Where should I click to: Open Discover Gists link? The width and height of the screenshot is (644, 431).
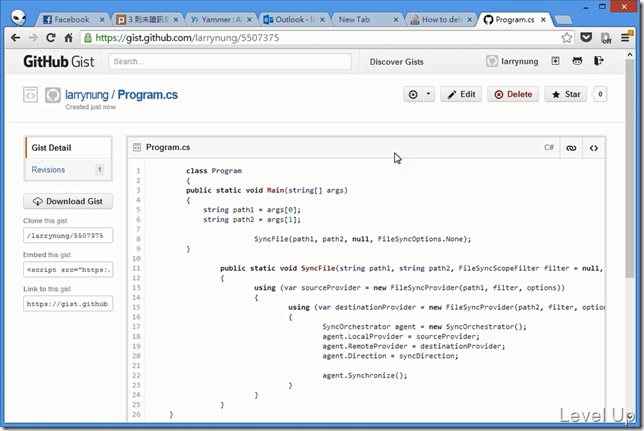pos(396,62)
